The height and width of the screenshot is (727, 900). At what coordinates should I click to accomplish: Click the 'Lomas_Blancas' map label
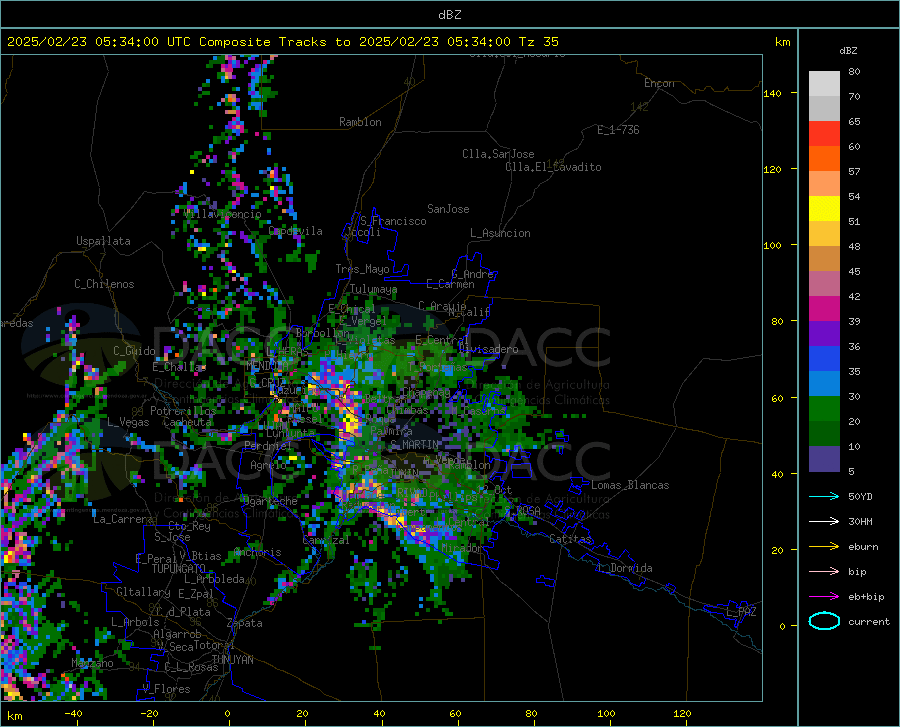[x=630, y=485]
